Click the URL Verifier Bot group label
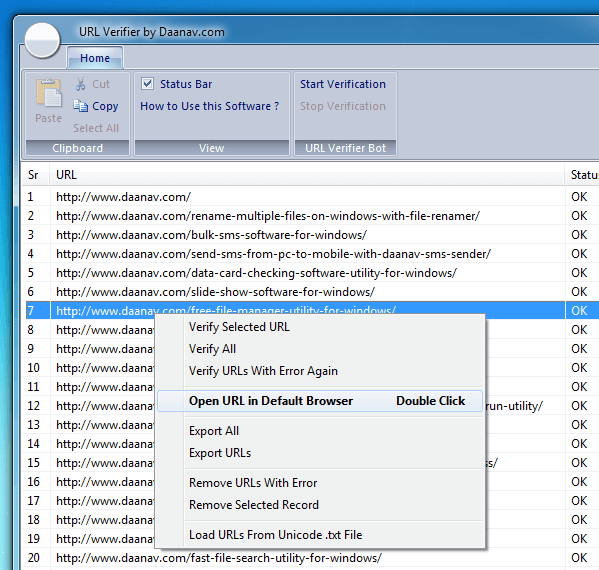 [x=345, y=148]
